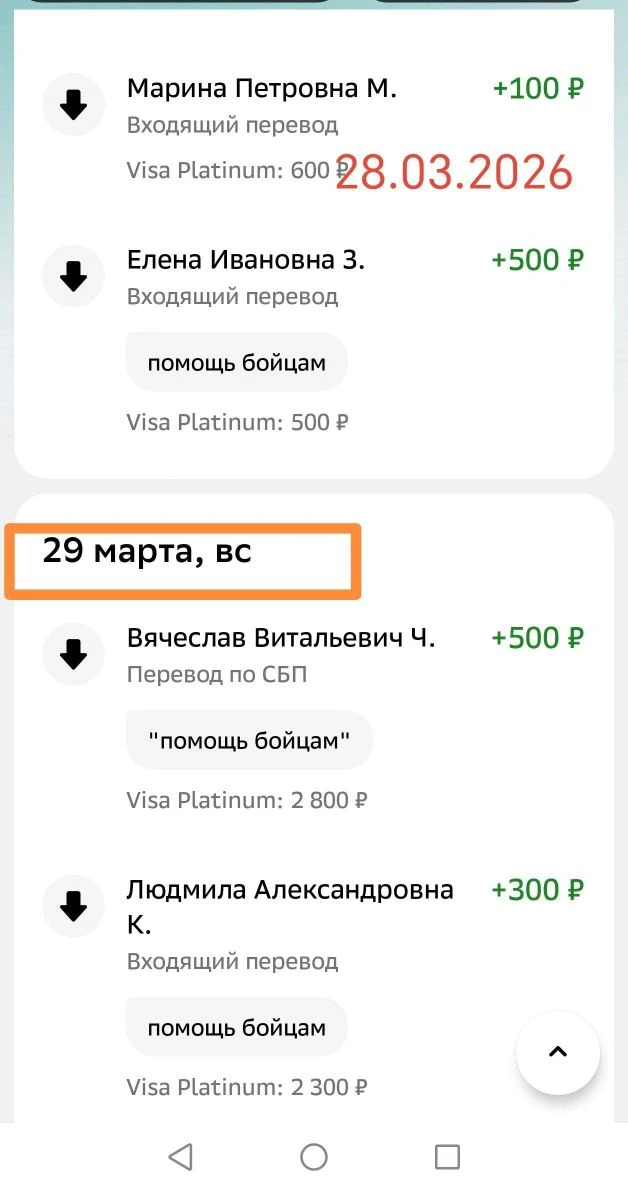Tap the +100 ₽ amount

538,89
